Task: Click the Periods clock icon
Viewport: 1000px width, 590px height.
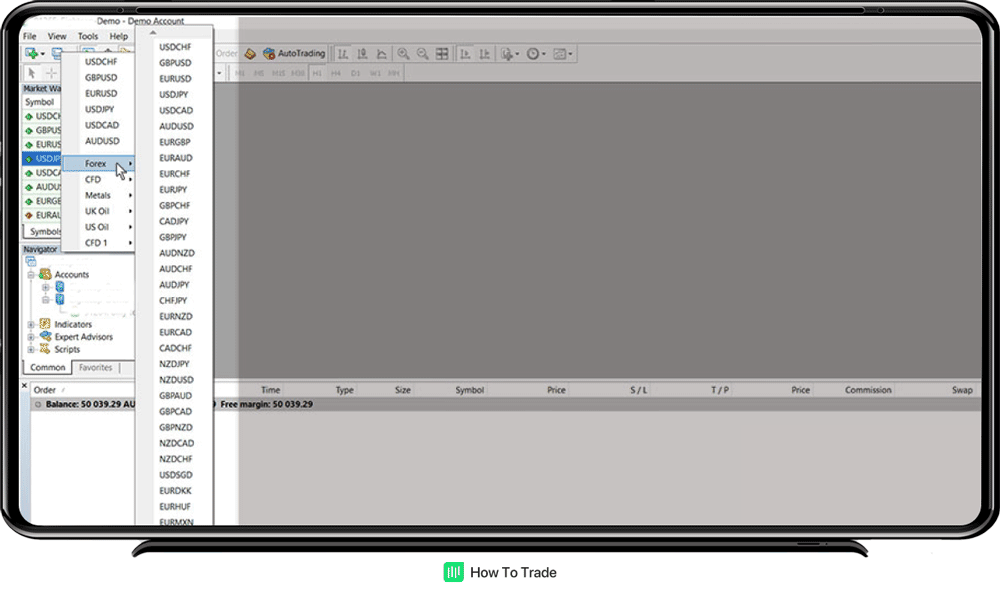Action: point(534,54)
